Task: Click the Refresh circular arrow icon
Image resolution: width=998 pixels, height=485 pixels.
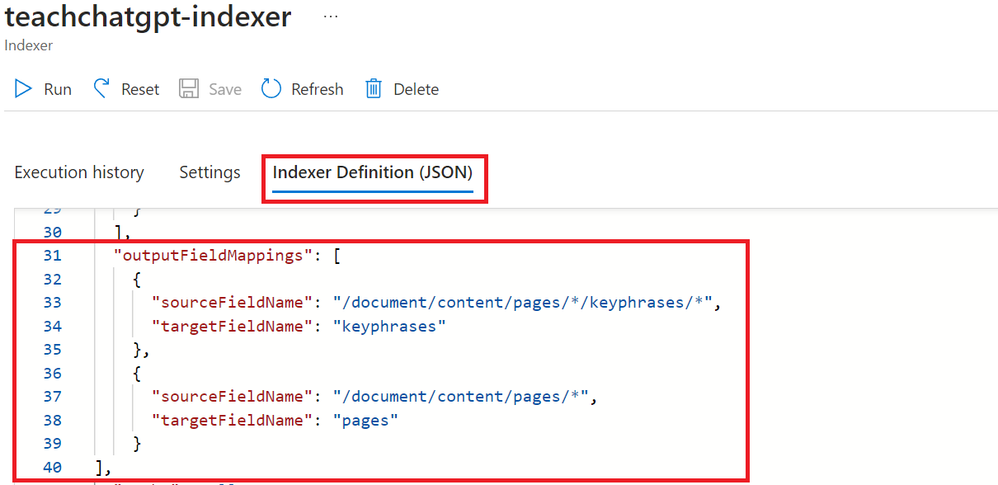Action: coord(271,88)
